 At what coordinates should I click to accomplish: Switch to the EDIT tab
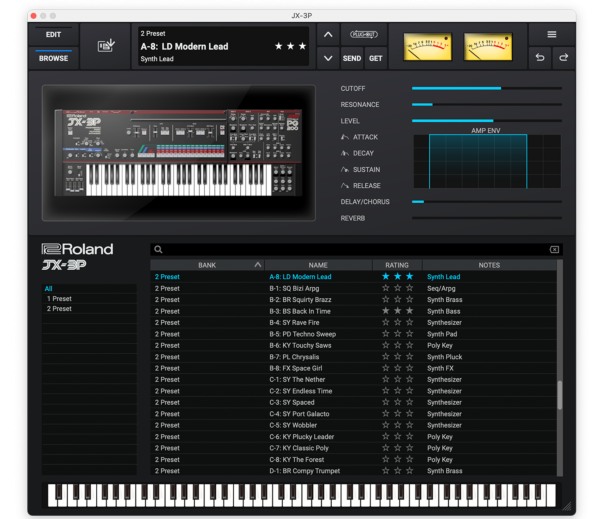coord(53,35)
